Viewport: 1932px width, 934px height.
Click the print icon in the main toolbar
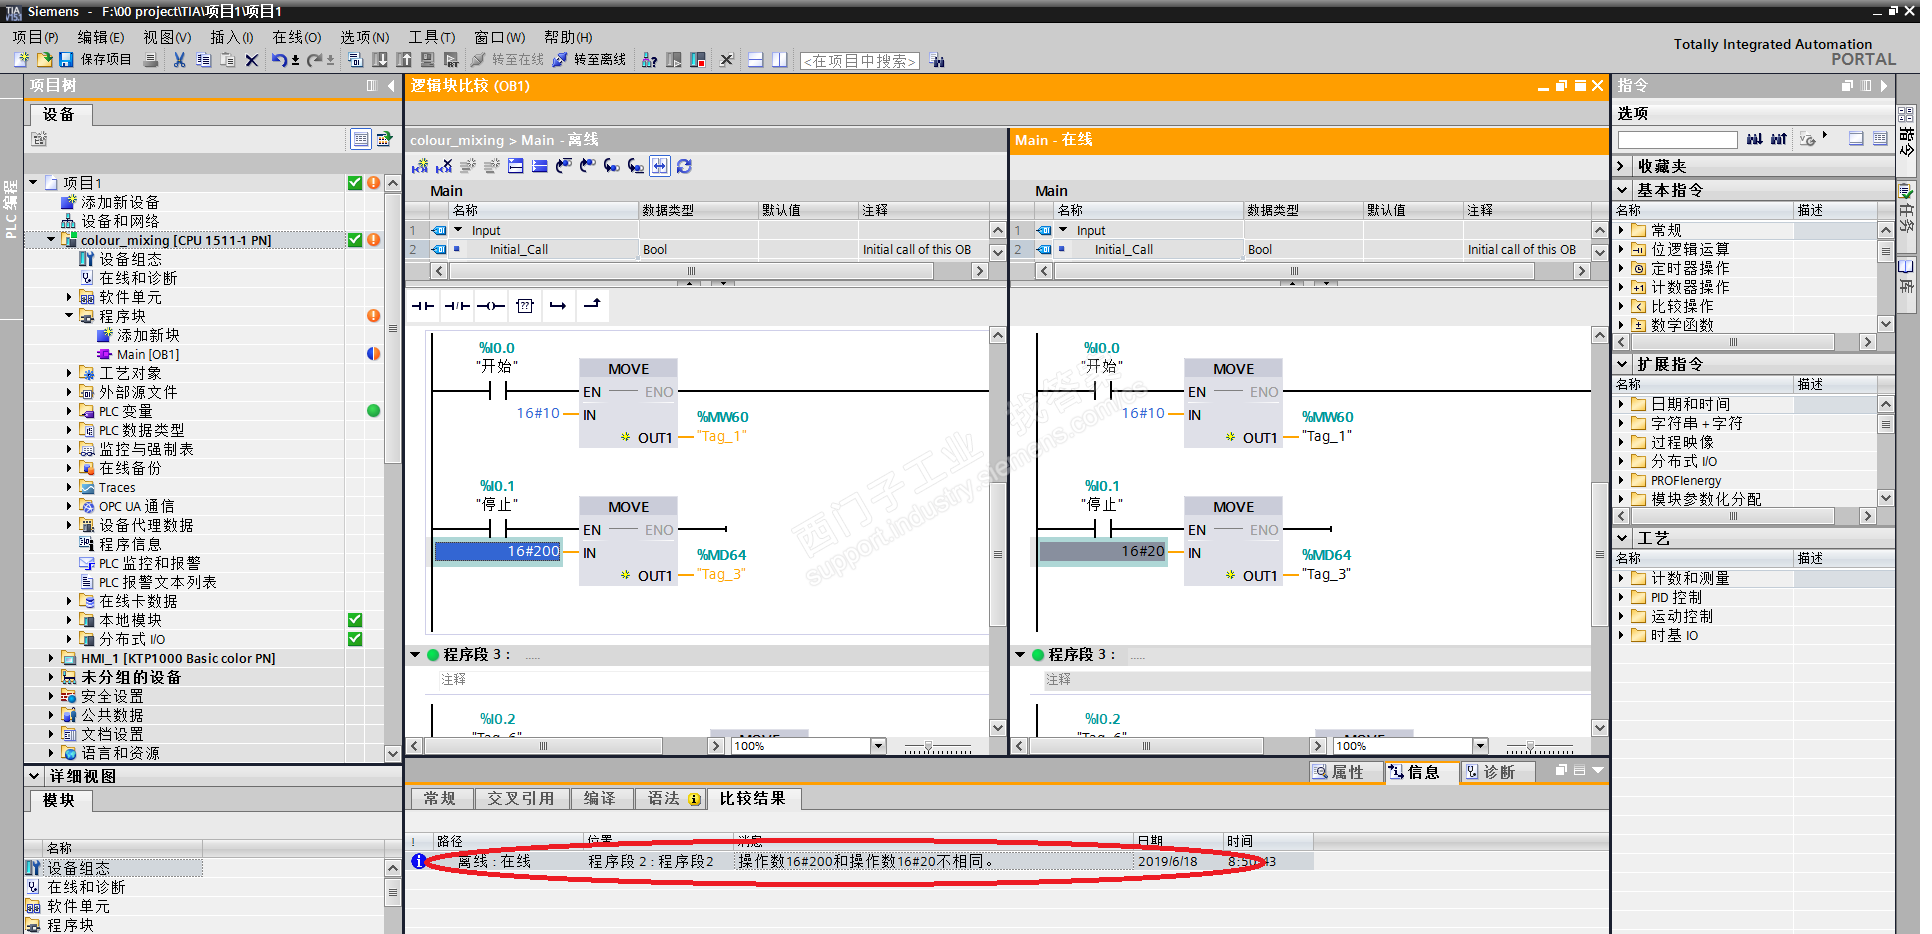click(x=151, y=60)
